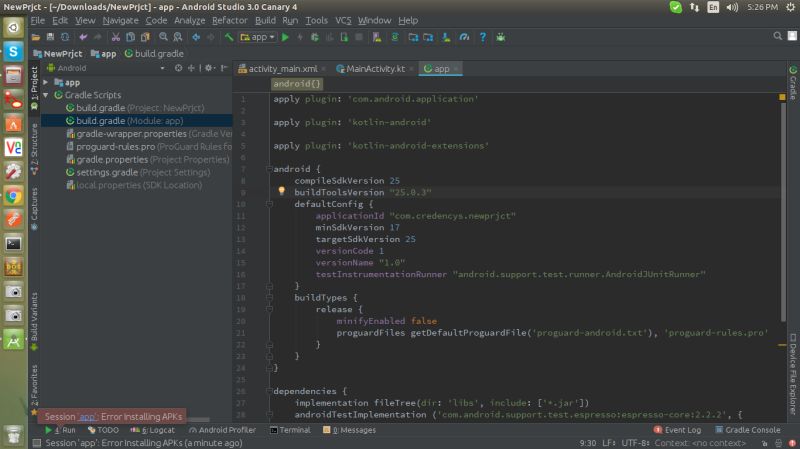Viewport: 800px width, 449px height.
Task: Run the app with the green play icon
Action: pos(285,37)
